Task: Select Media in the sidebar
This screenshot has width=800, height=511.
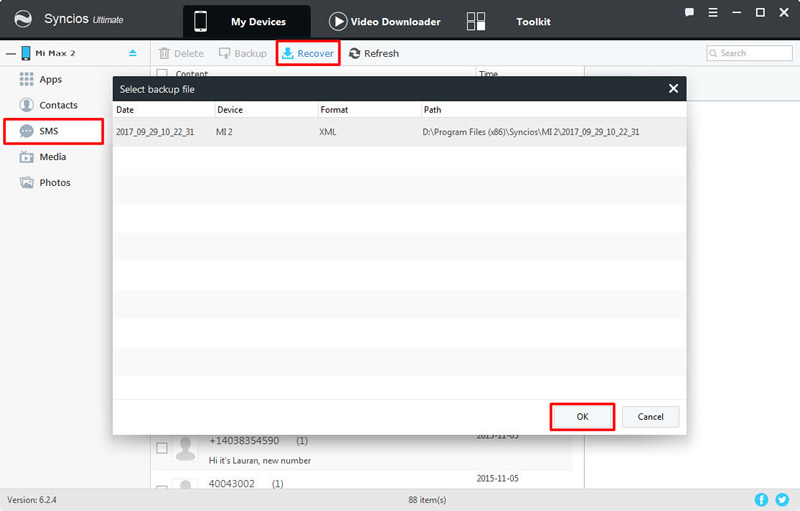Action: 53,157
